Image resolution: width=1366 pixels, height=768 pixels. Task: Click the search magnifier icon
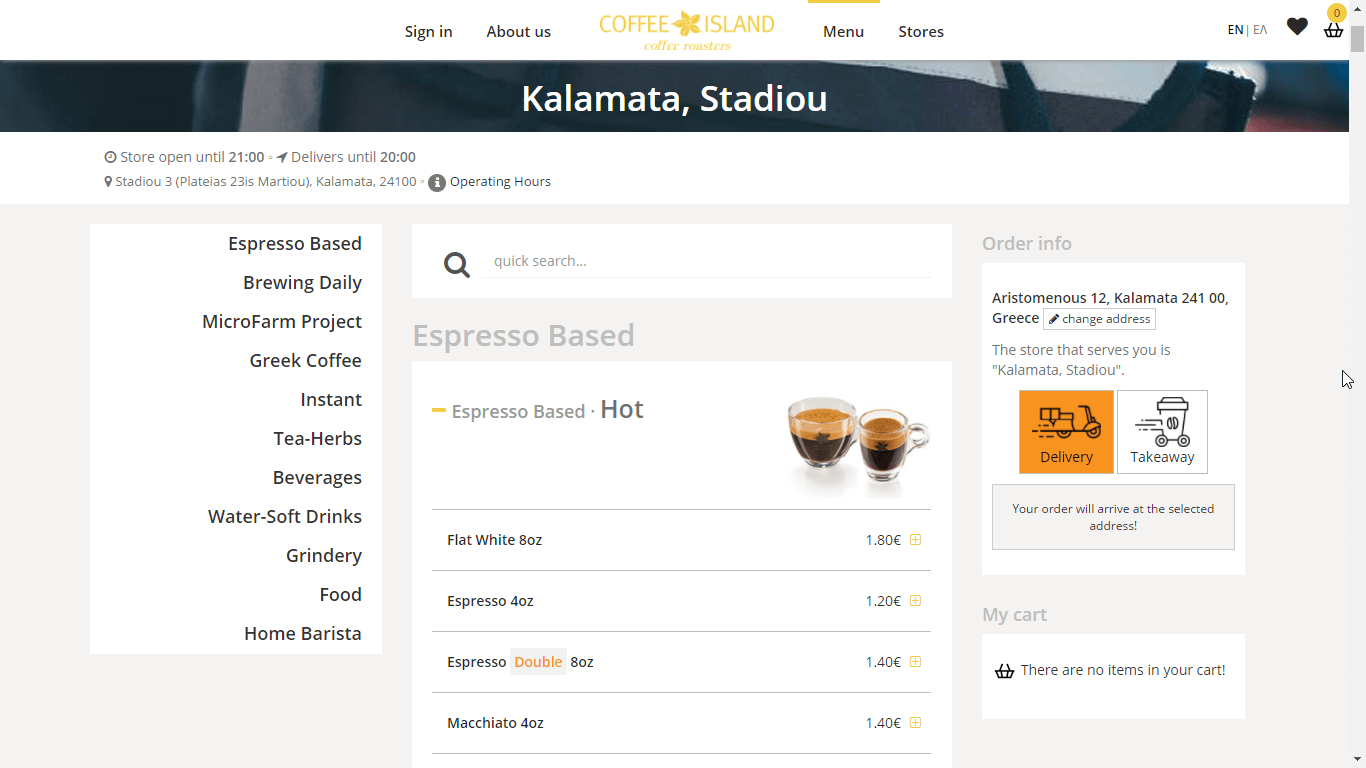click(x=457, y=264)
